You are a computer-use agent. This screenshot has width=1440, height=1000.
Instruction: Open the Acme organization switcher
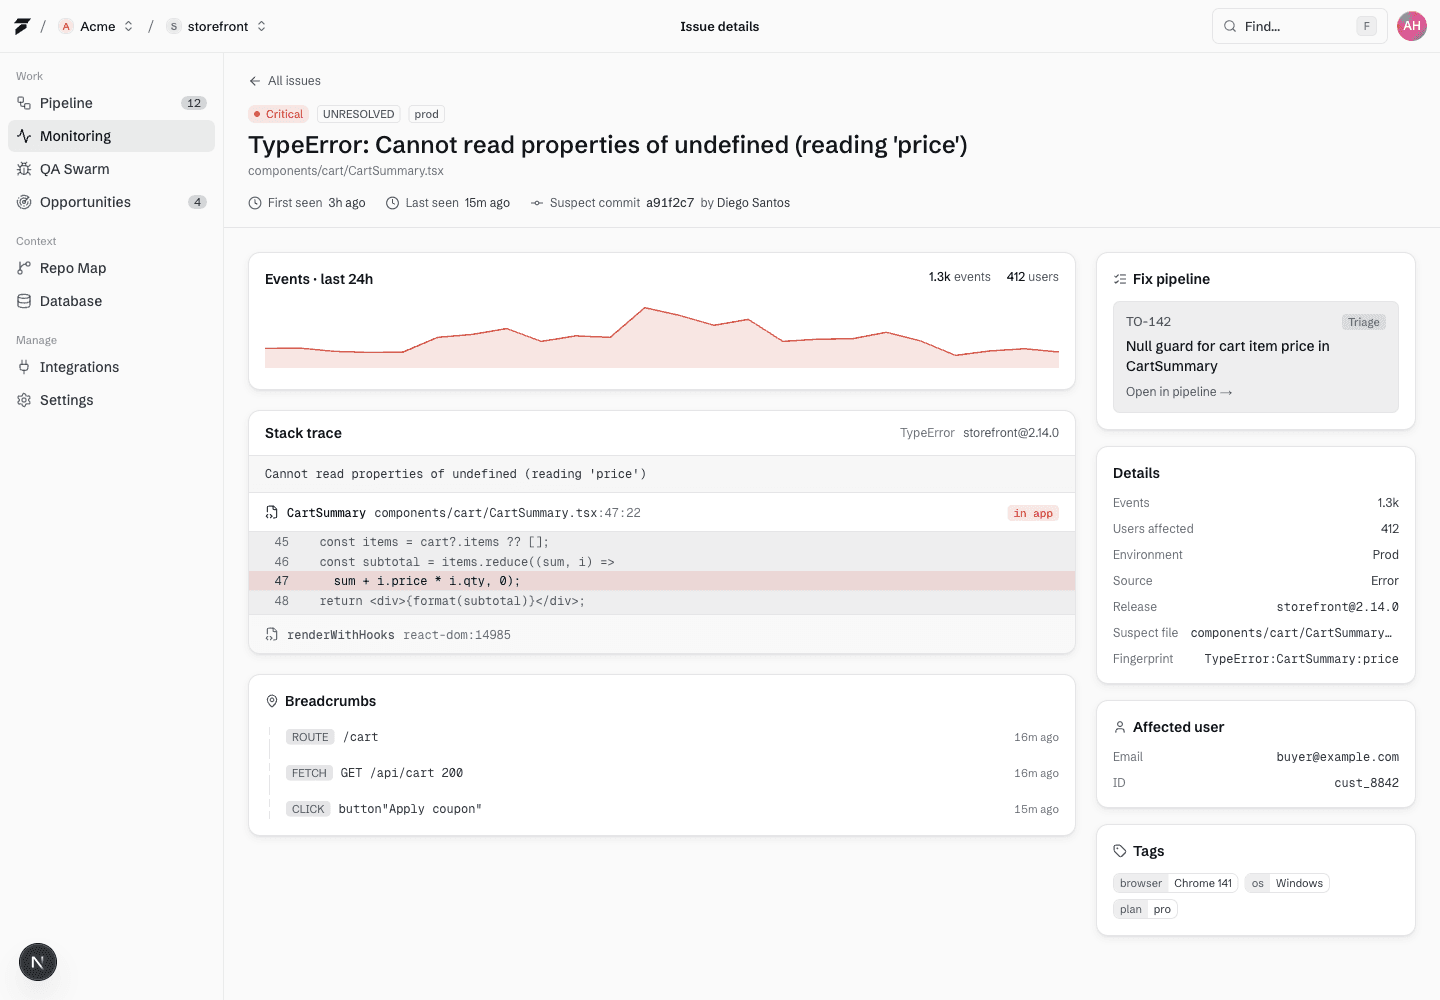96,26
